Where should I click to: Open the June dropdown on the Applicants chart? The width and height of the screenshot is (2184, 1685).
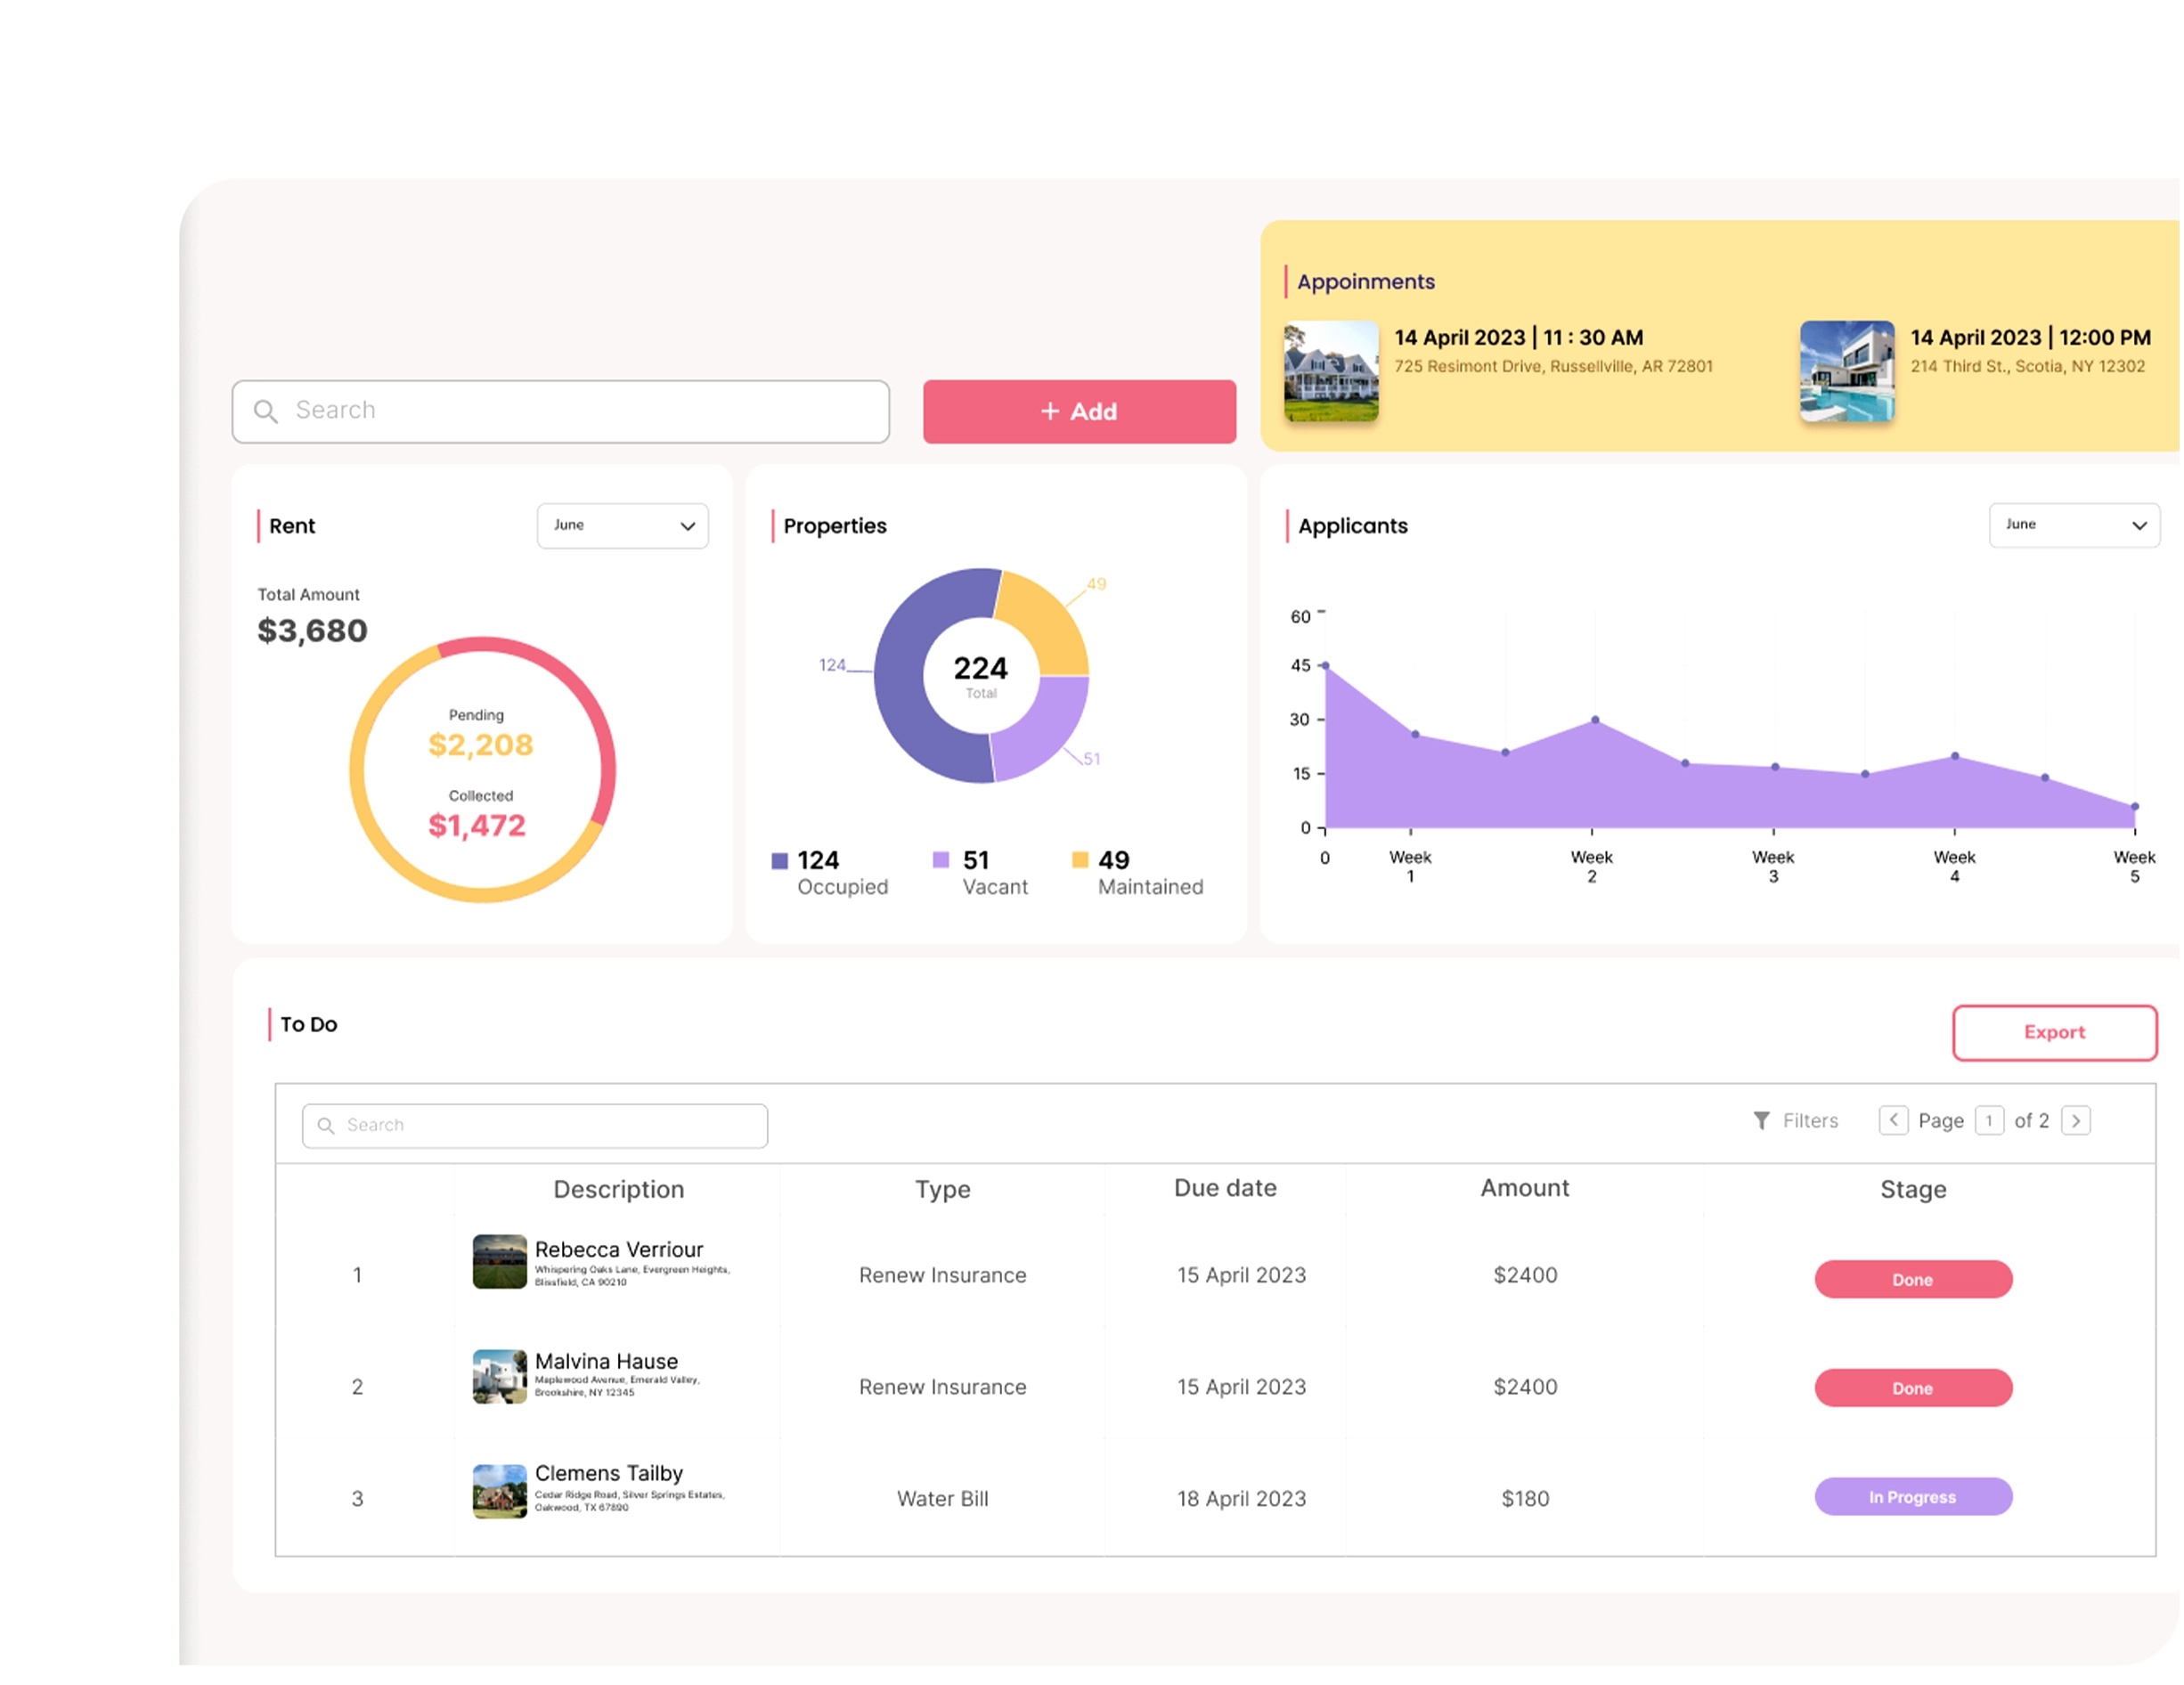coord(2074,524)
